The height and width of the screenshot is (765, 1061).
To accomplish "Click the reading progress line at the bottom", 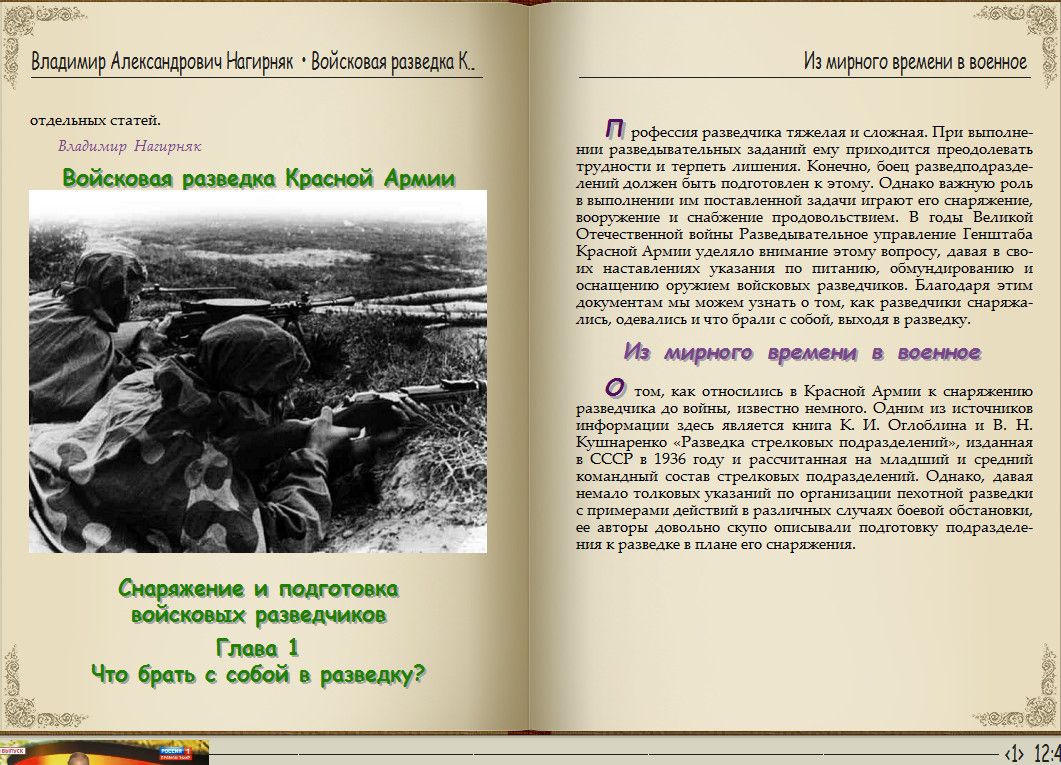I will (x=600, y=750).
